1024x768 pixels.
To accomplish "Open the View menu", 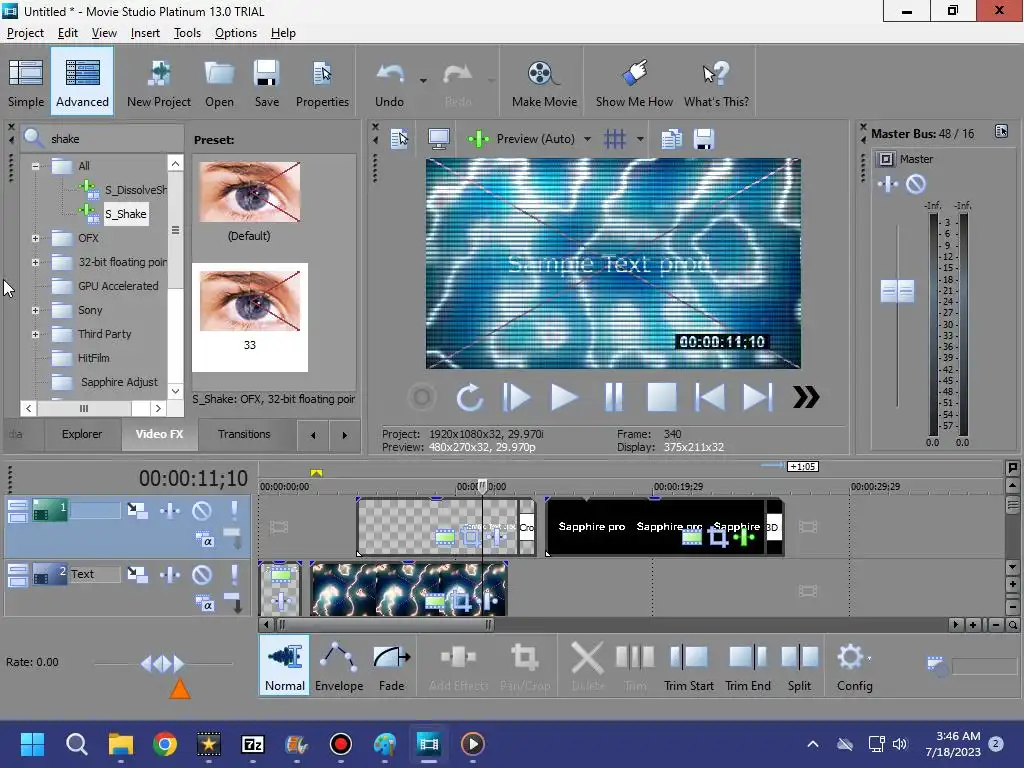I will click(x=104, y=33).
